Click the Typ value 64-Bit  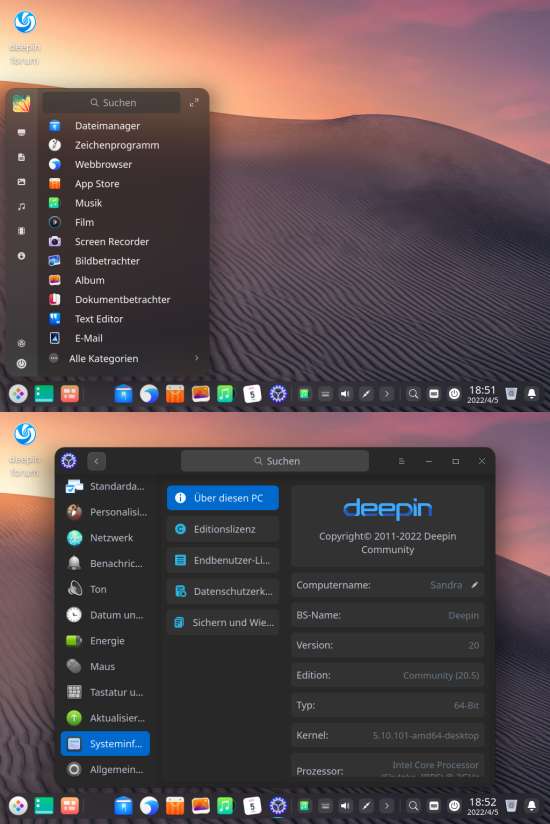(466, 705)
